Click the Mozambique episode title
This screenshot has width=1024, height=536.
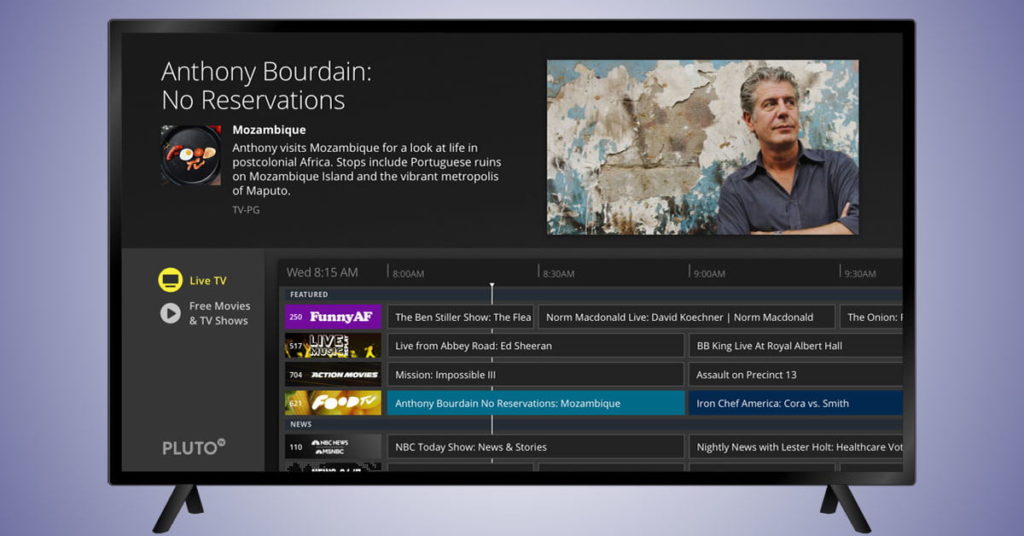[x=269, y=129]
